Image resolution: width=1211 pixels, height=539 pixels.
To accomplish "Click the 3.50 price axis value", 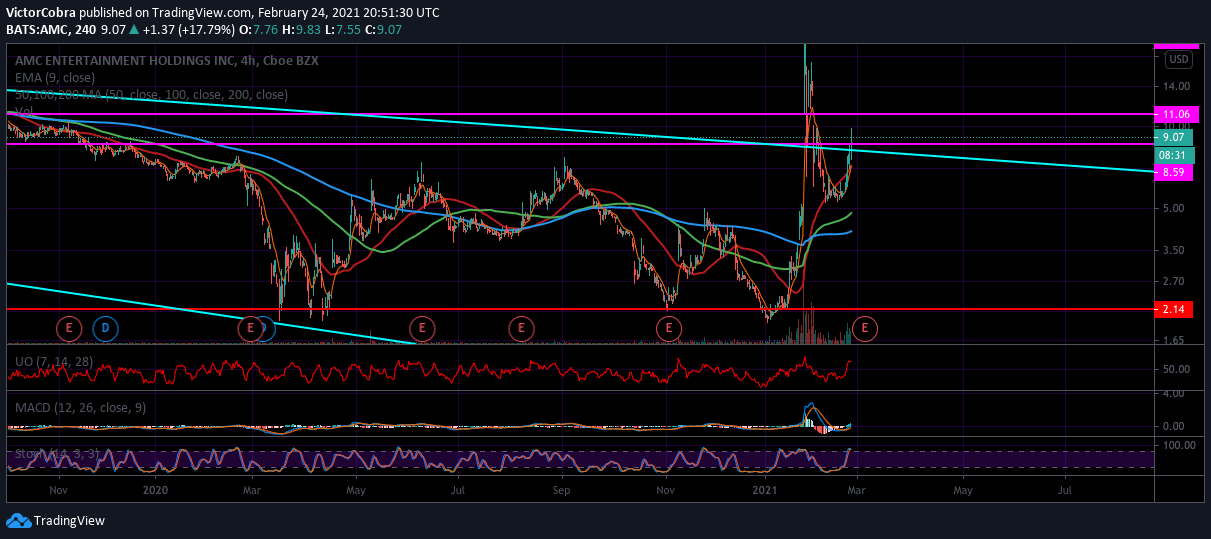I will click(x=1176, y=251).
